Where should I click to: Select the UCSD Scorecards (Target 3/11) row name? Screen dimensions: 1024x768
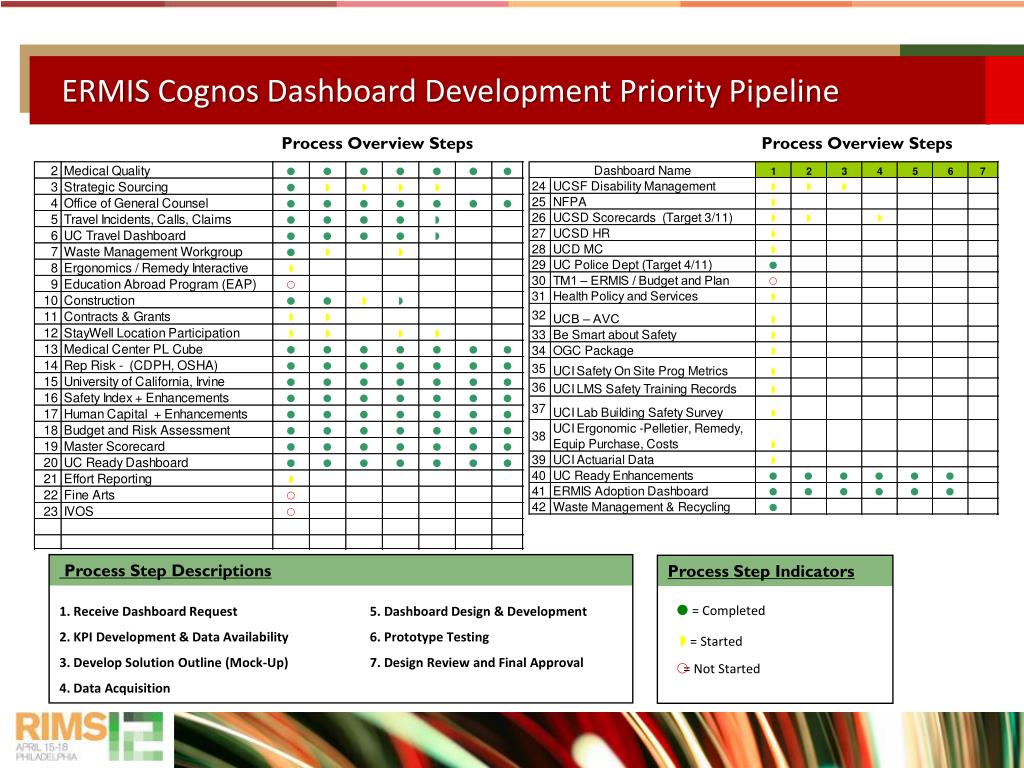pyautogui.click(x=643, y=217)
